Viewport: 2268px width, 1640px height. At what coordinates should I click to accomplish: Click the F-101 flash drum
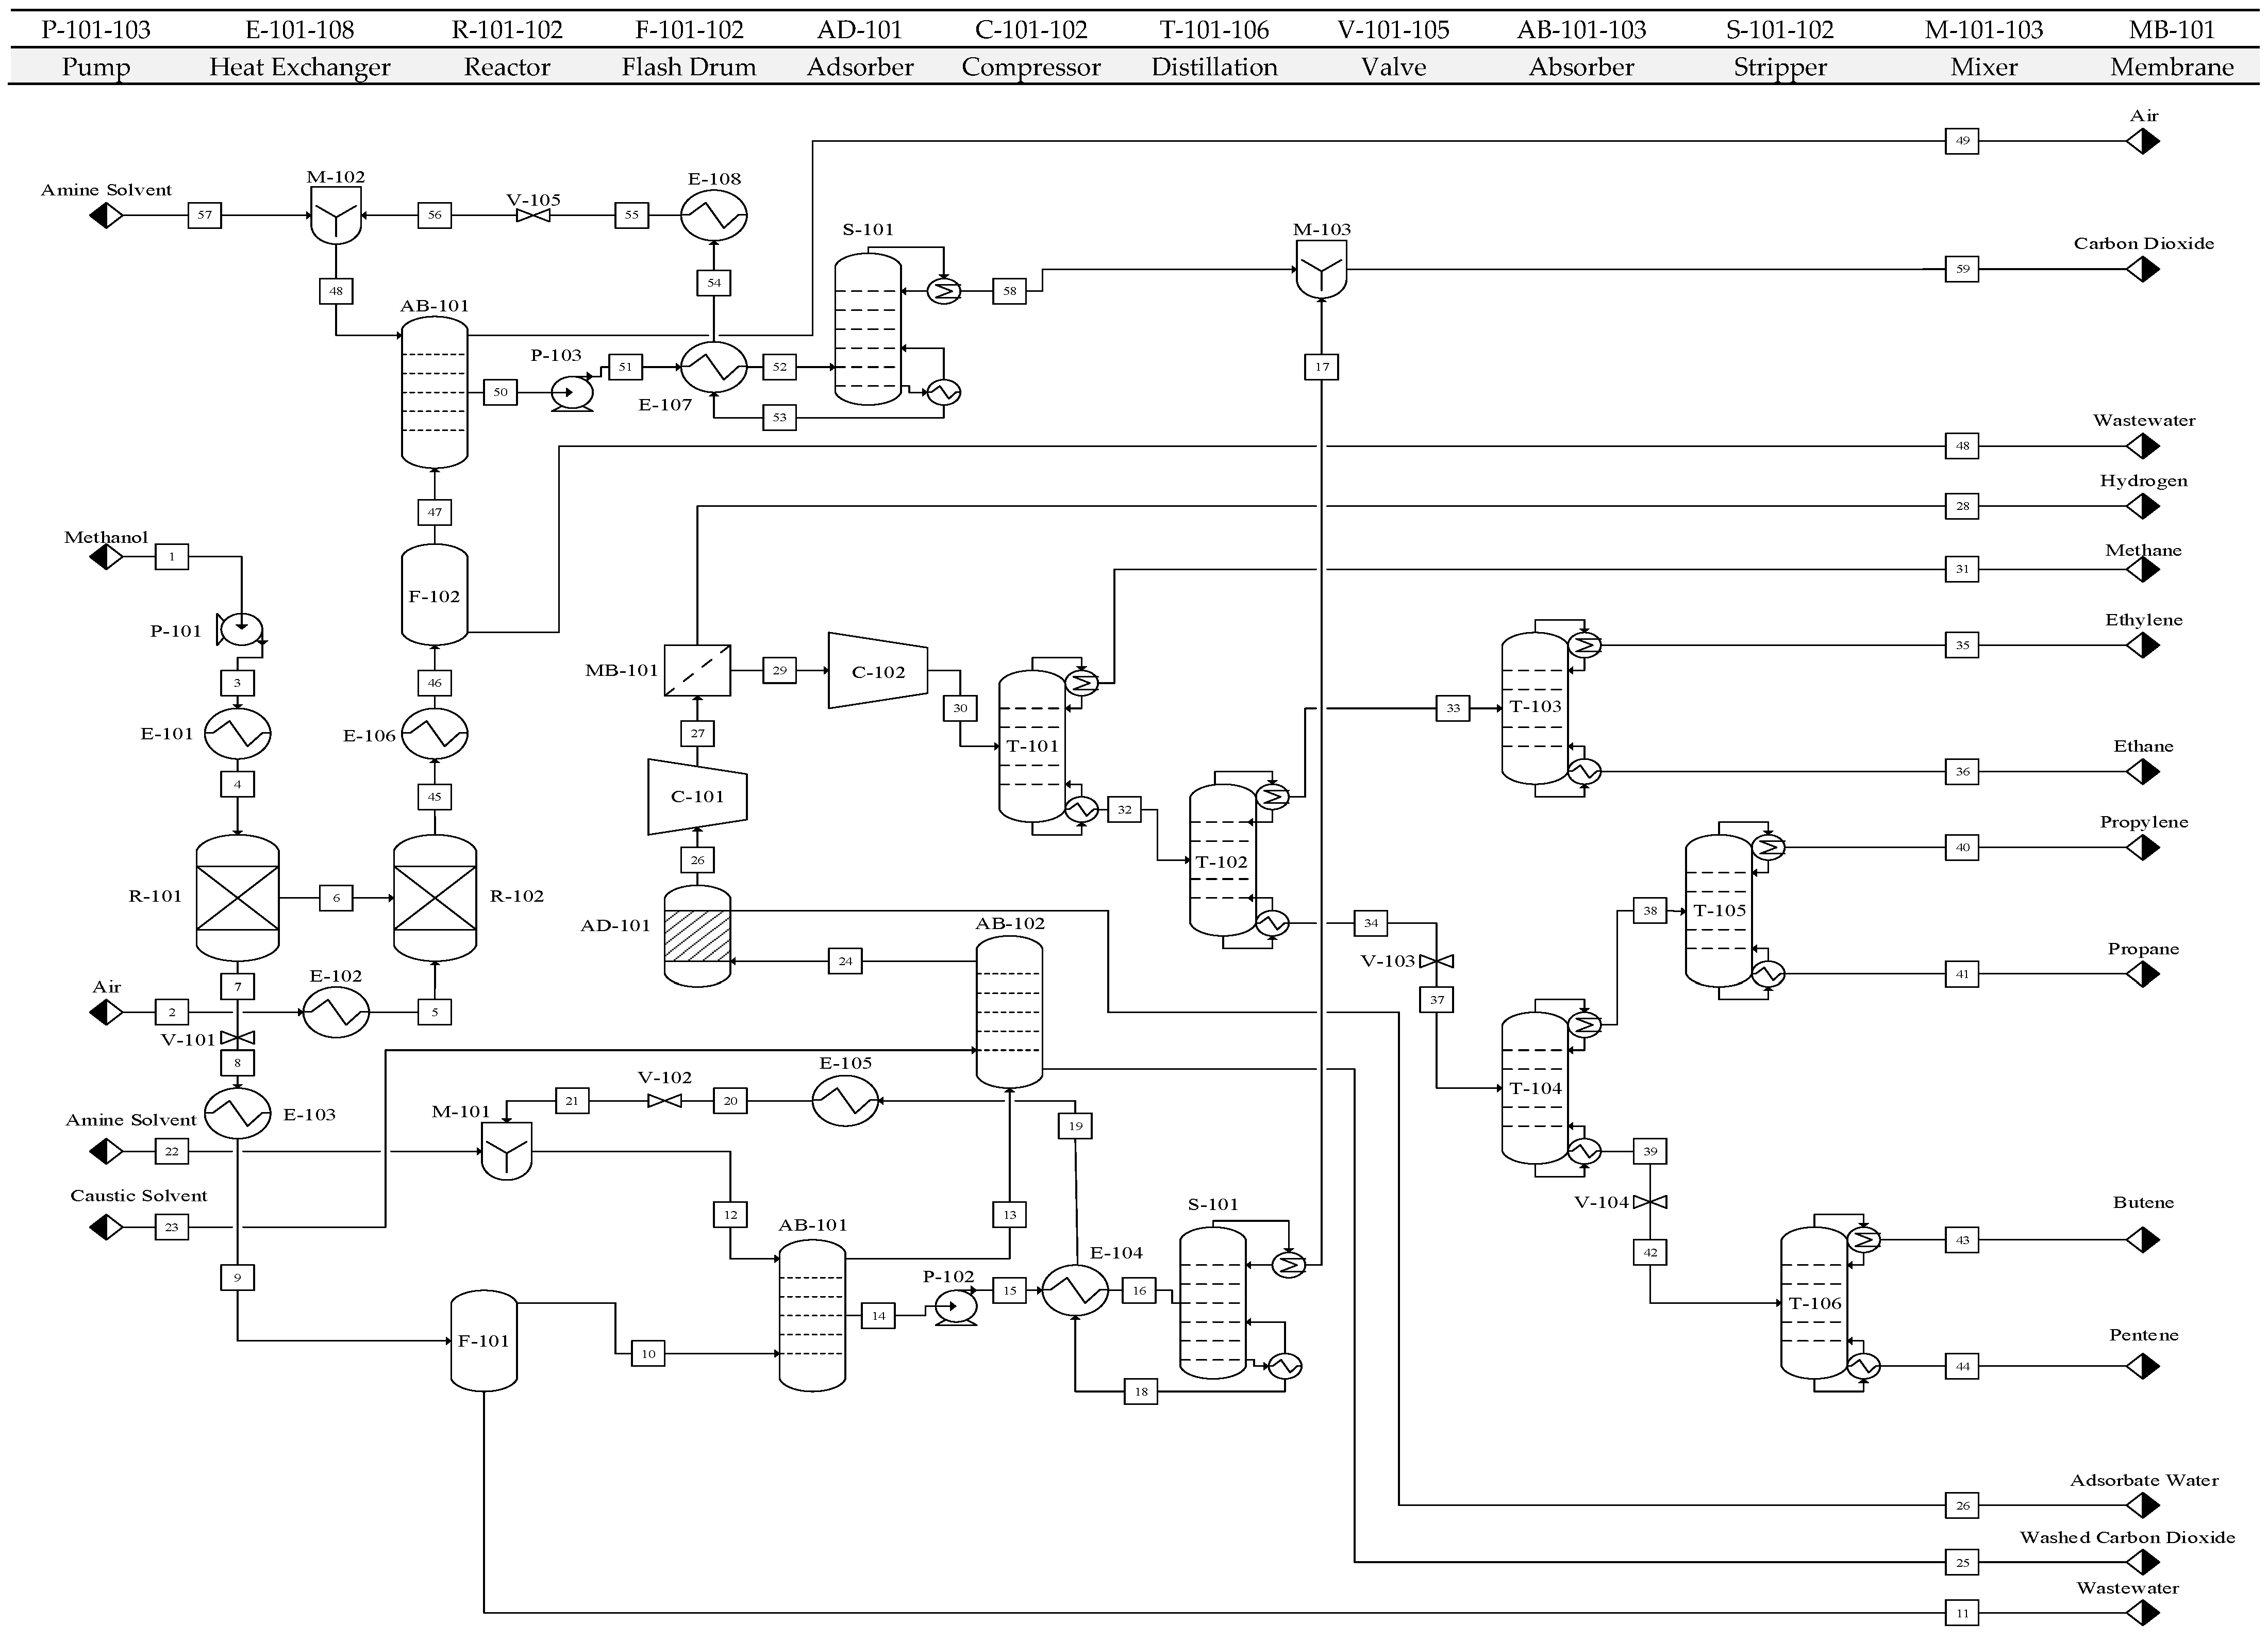click(483, 1340)
